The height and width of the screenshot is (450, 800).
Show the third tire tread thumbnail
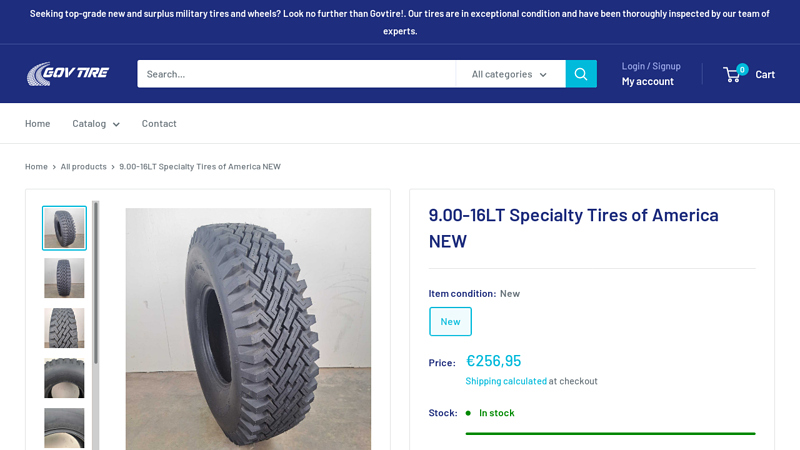[x=64, y=328]
